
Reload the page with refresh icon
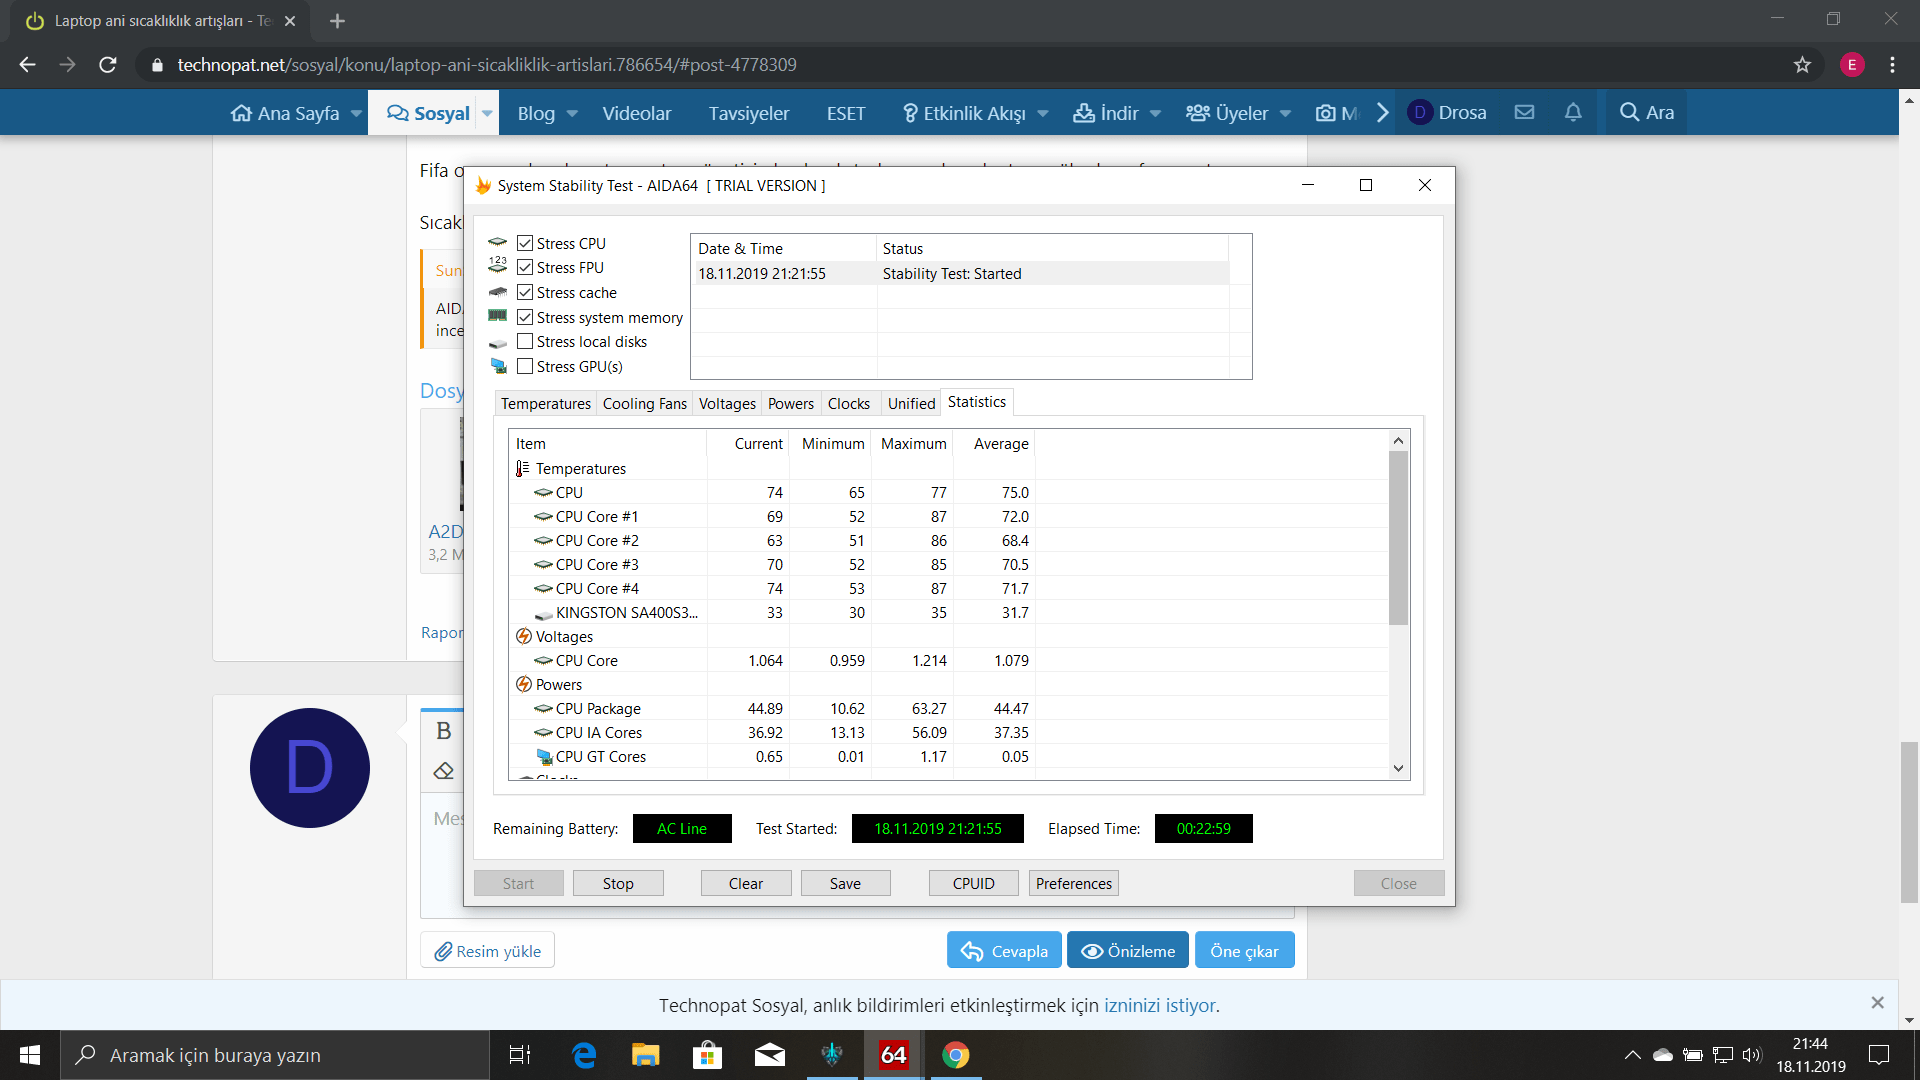[x=108, y=65]
